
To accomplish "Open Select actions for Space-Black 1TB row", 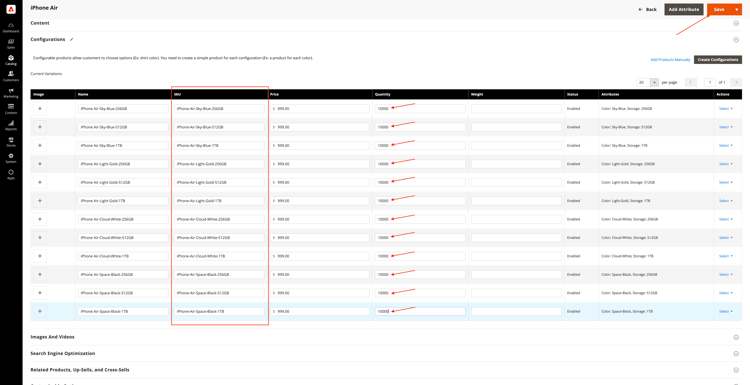I will click(726, 311).
